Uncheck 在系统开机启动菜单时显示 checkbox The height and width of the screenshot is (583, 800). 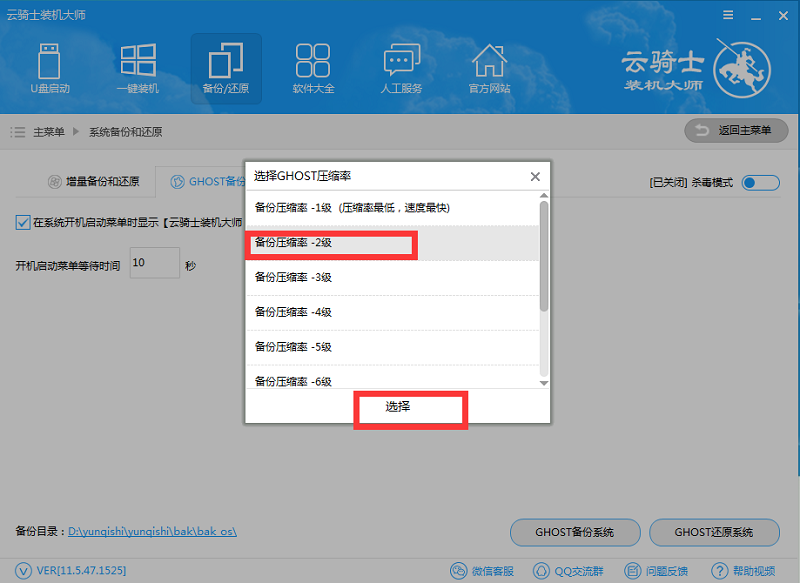(x=22, y=222)
